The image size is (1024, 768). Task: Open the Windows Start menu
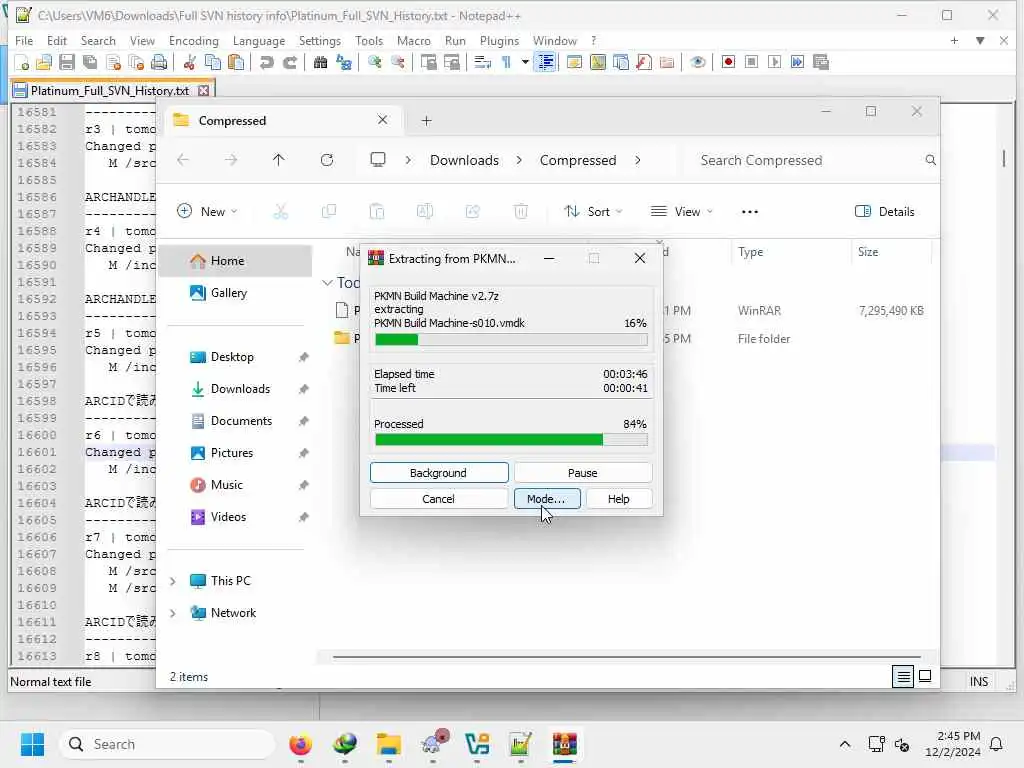pyautogui.click(x=32, y=744)
